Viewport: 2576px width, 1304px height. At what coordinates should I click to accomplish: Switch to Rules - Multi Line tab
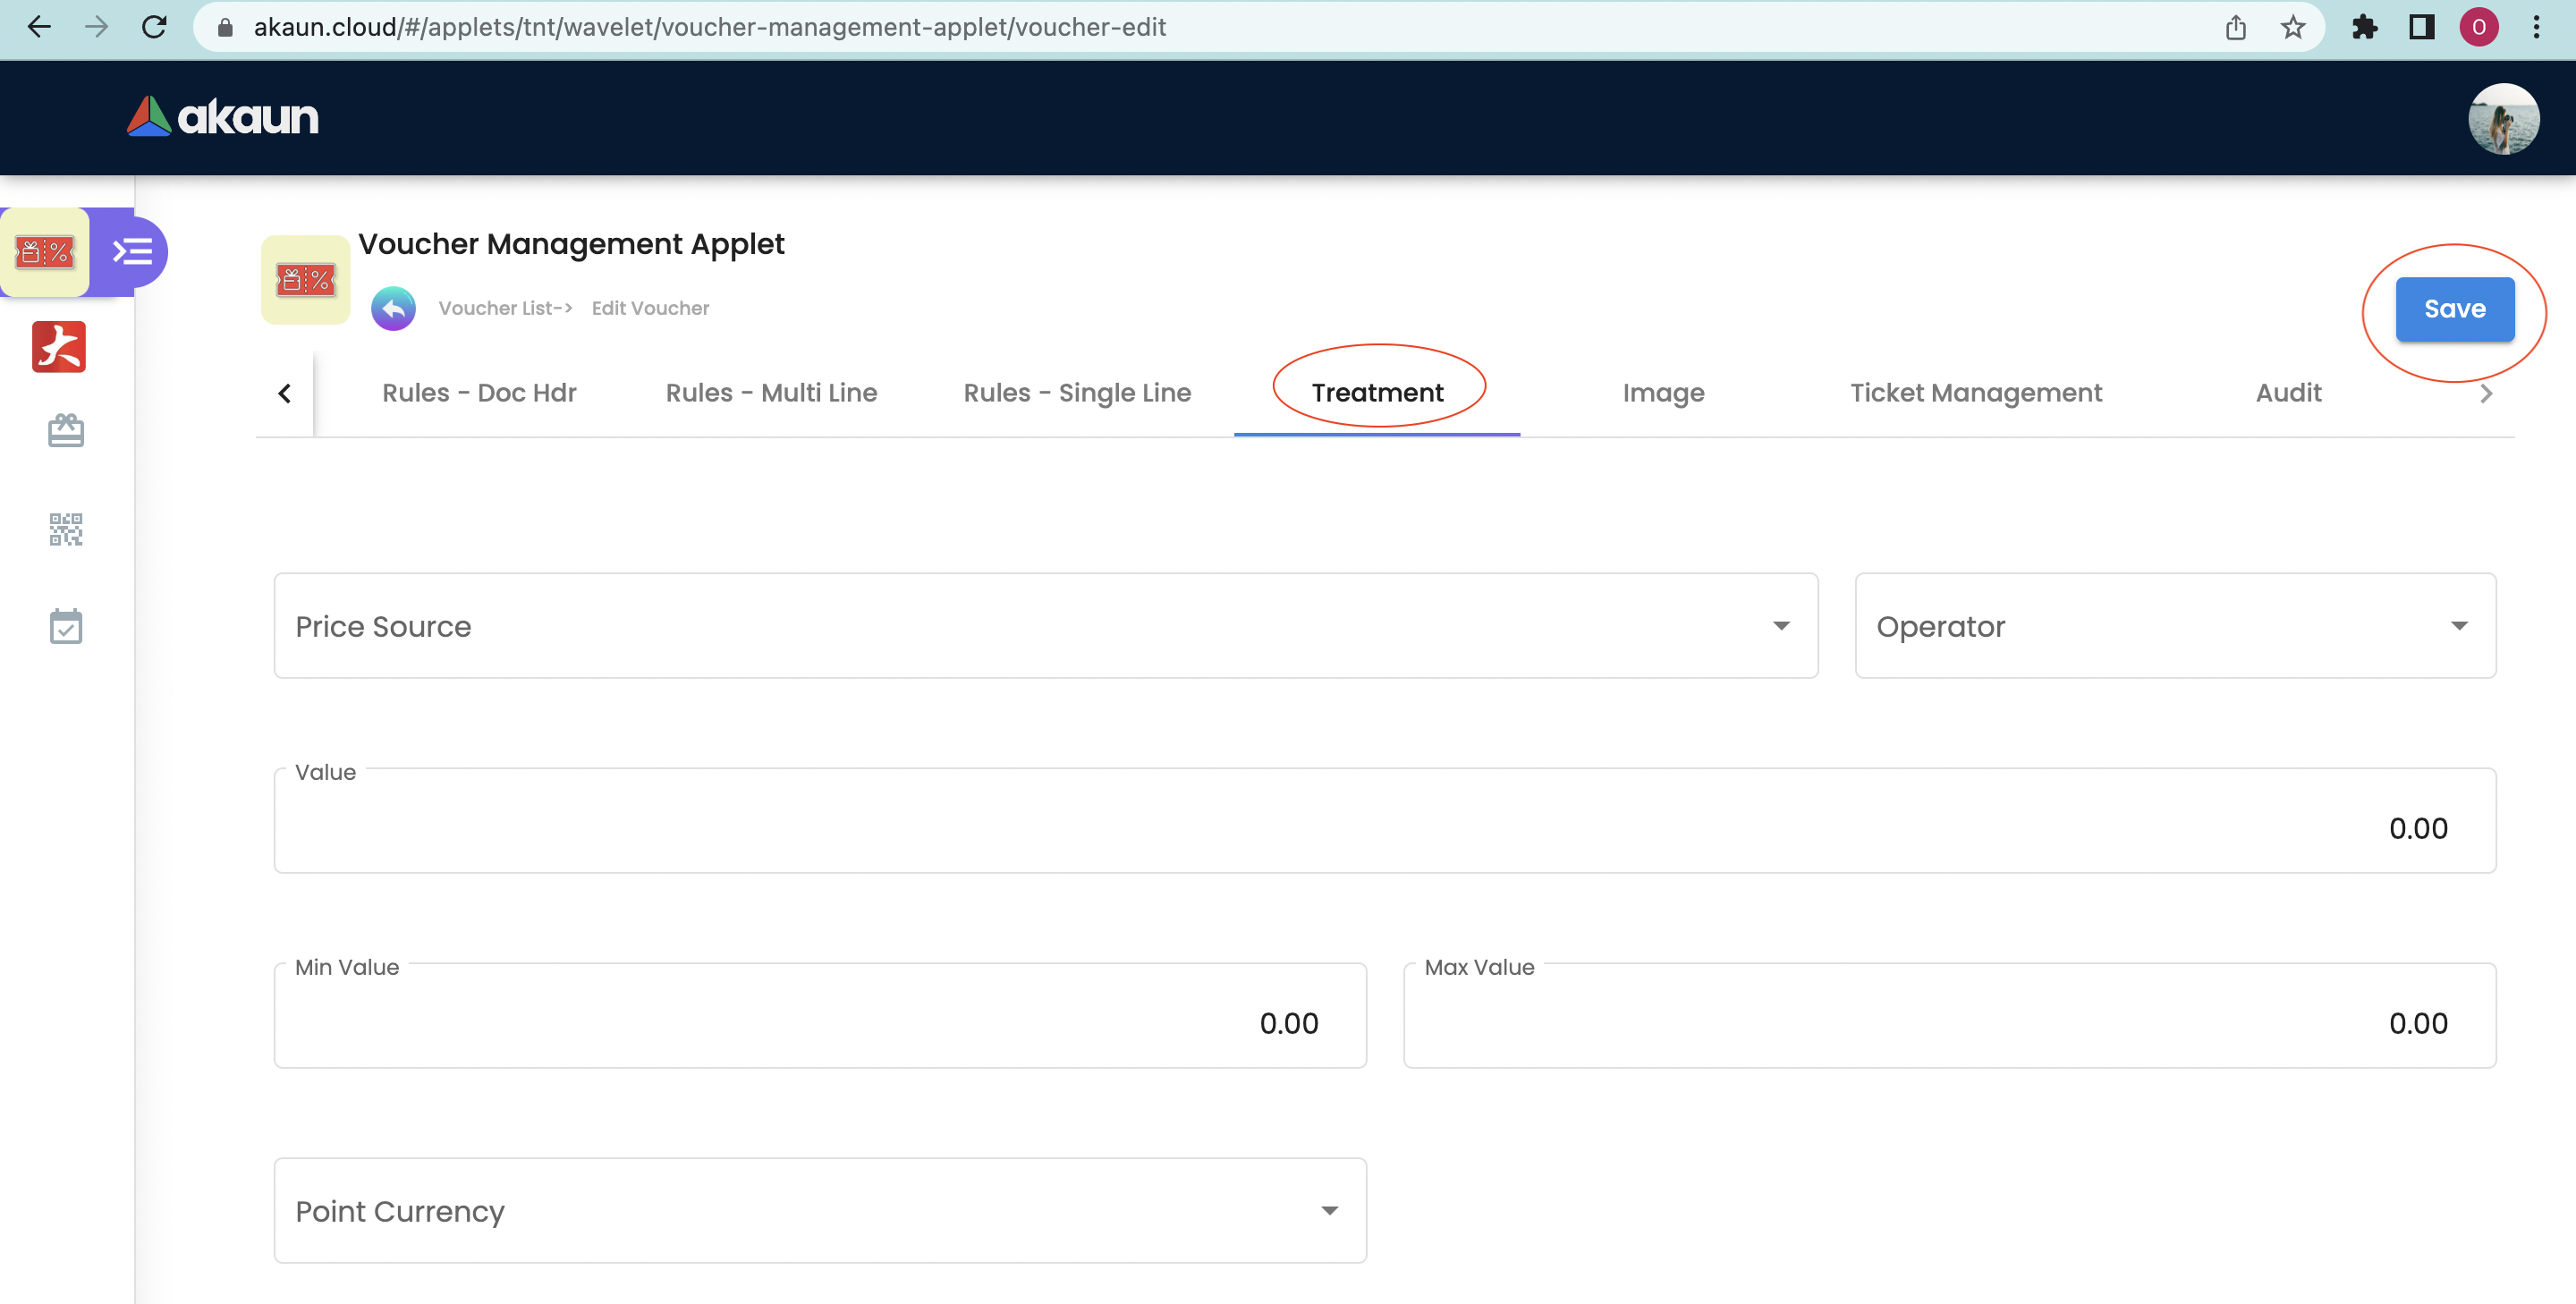pyautogui.click(x=771, y=393)
